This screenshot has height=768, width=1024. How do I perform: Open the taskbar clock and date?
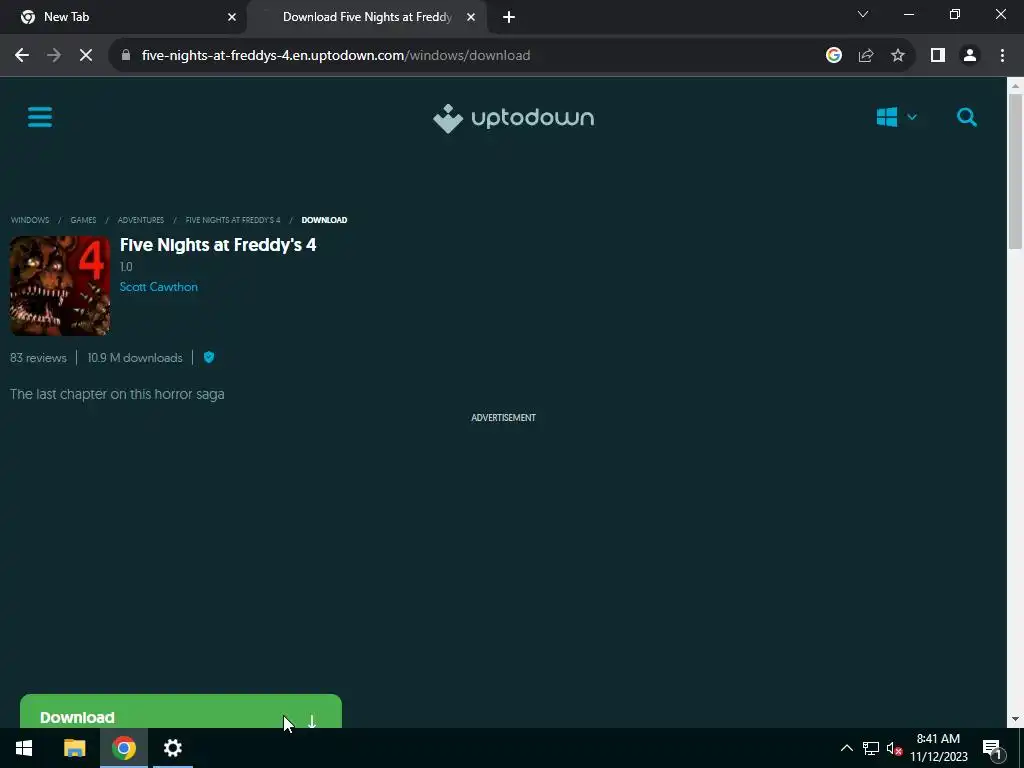coord(938,748)
